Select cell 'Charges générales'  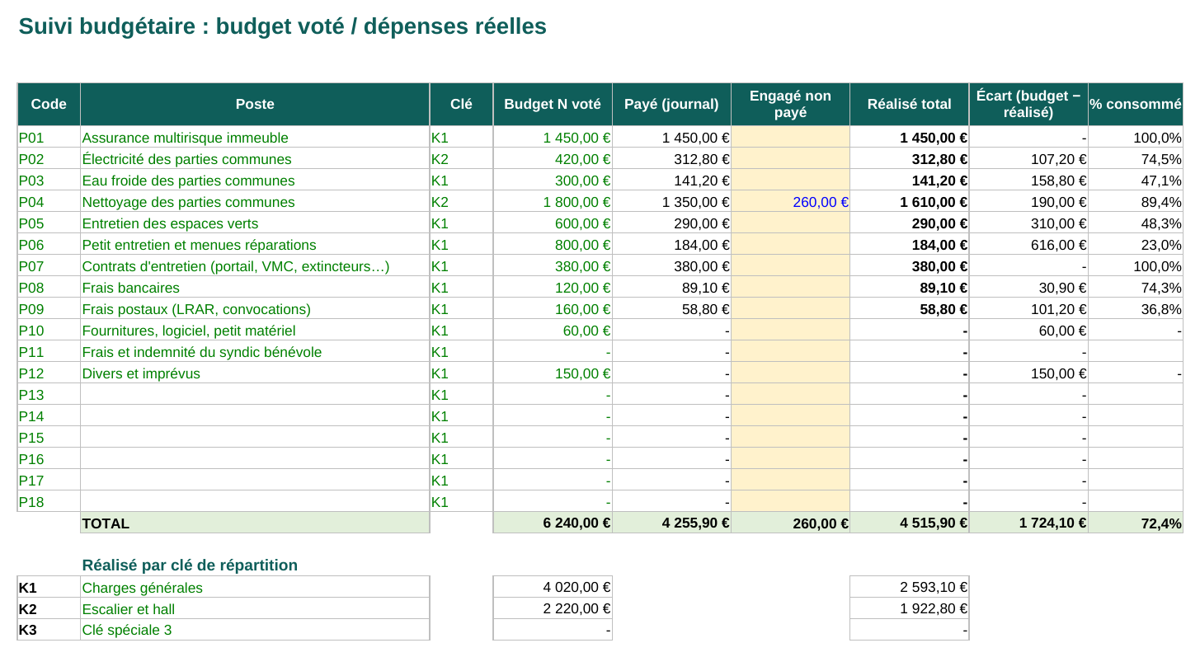click(x=255, y=587)
